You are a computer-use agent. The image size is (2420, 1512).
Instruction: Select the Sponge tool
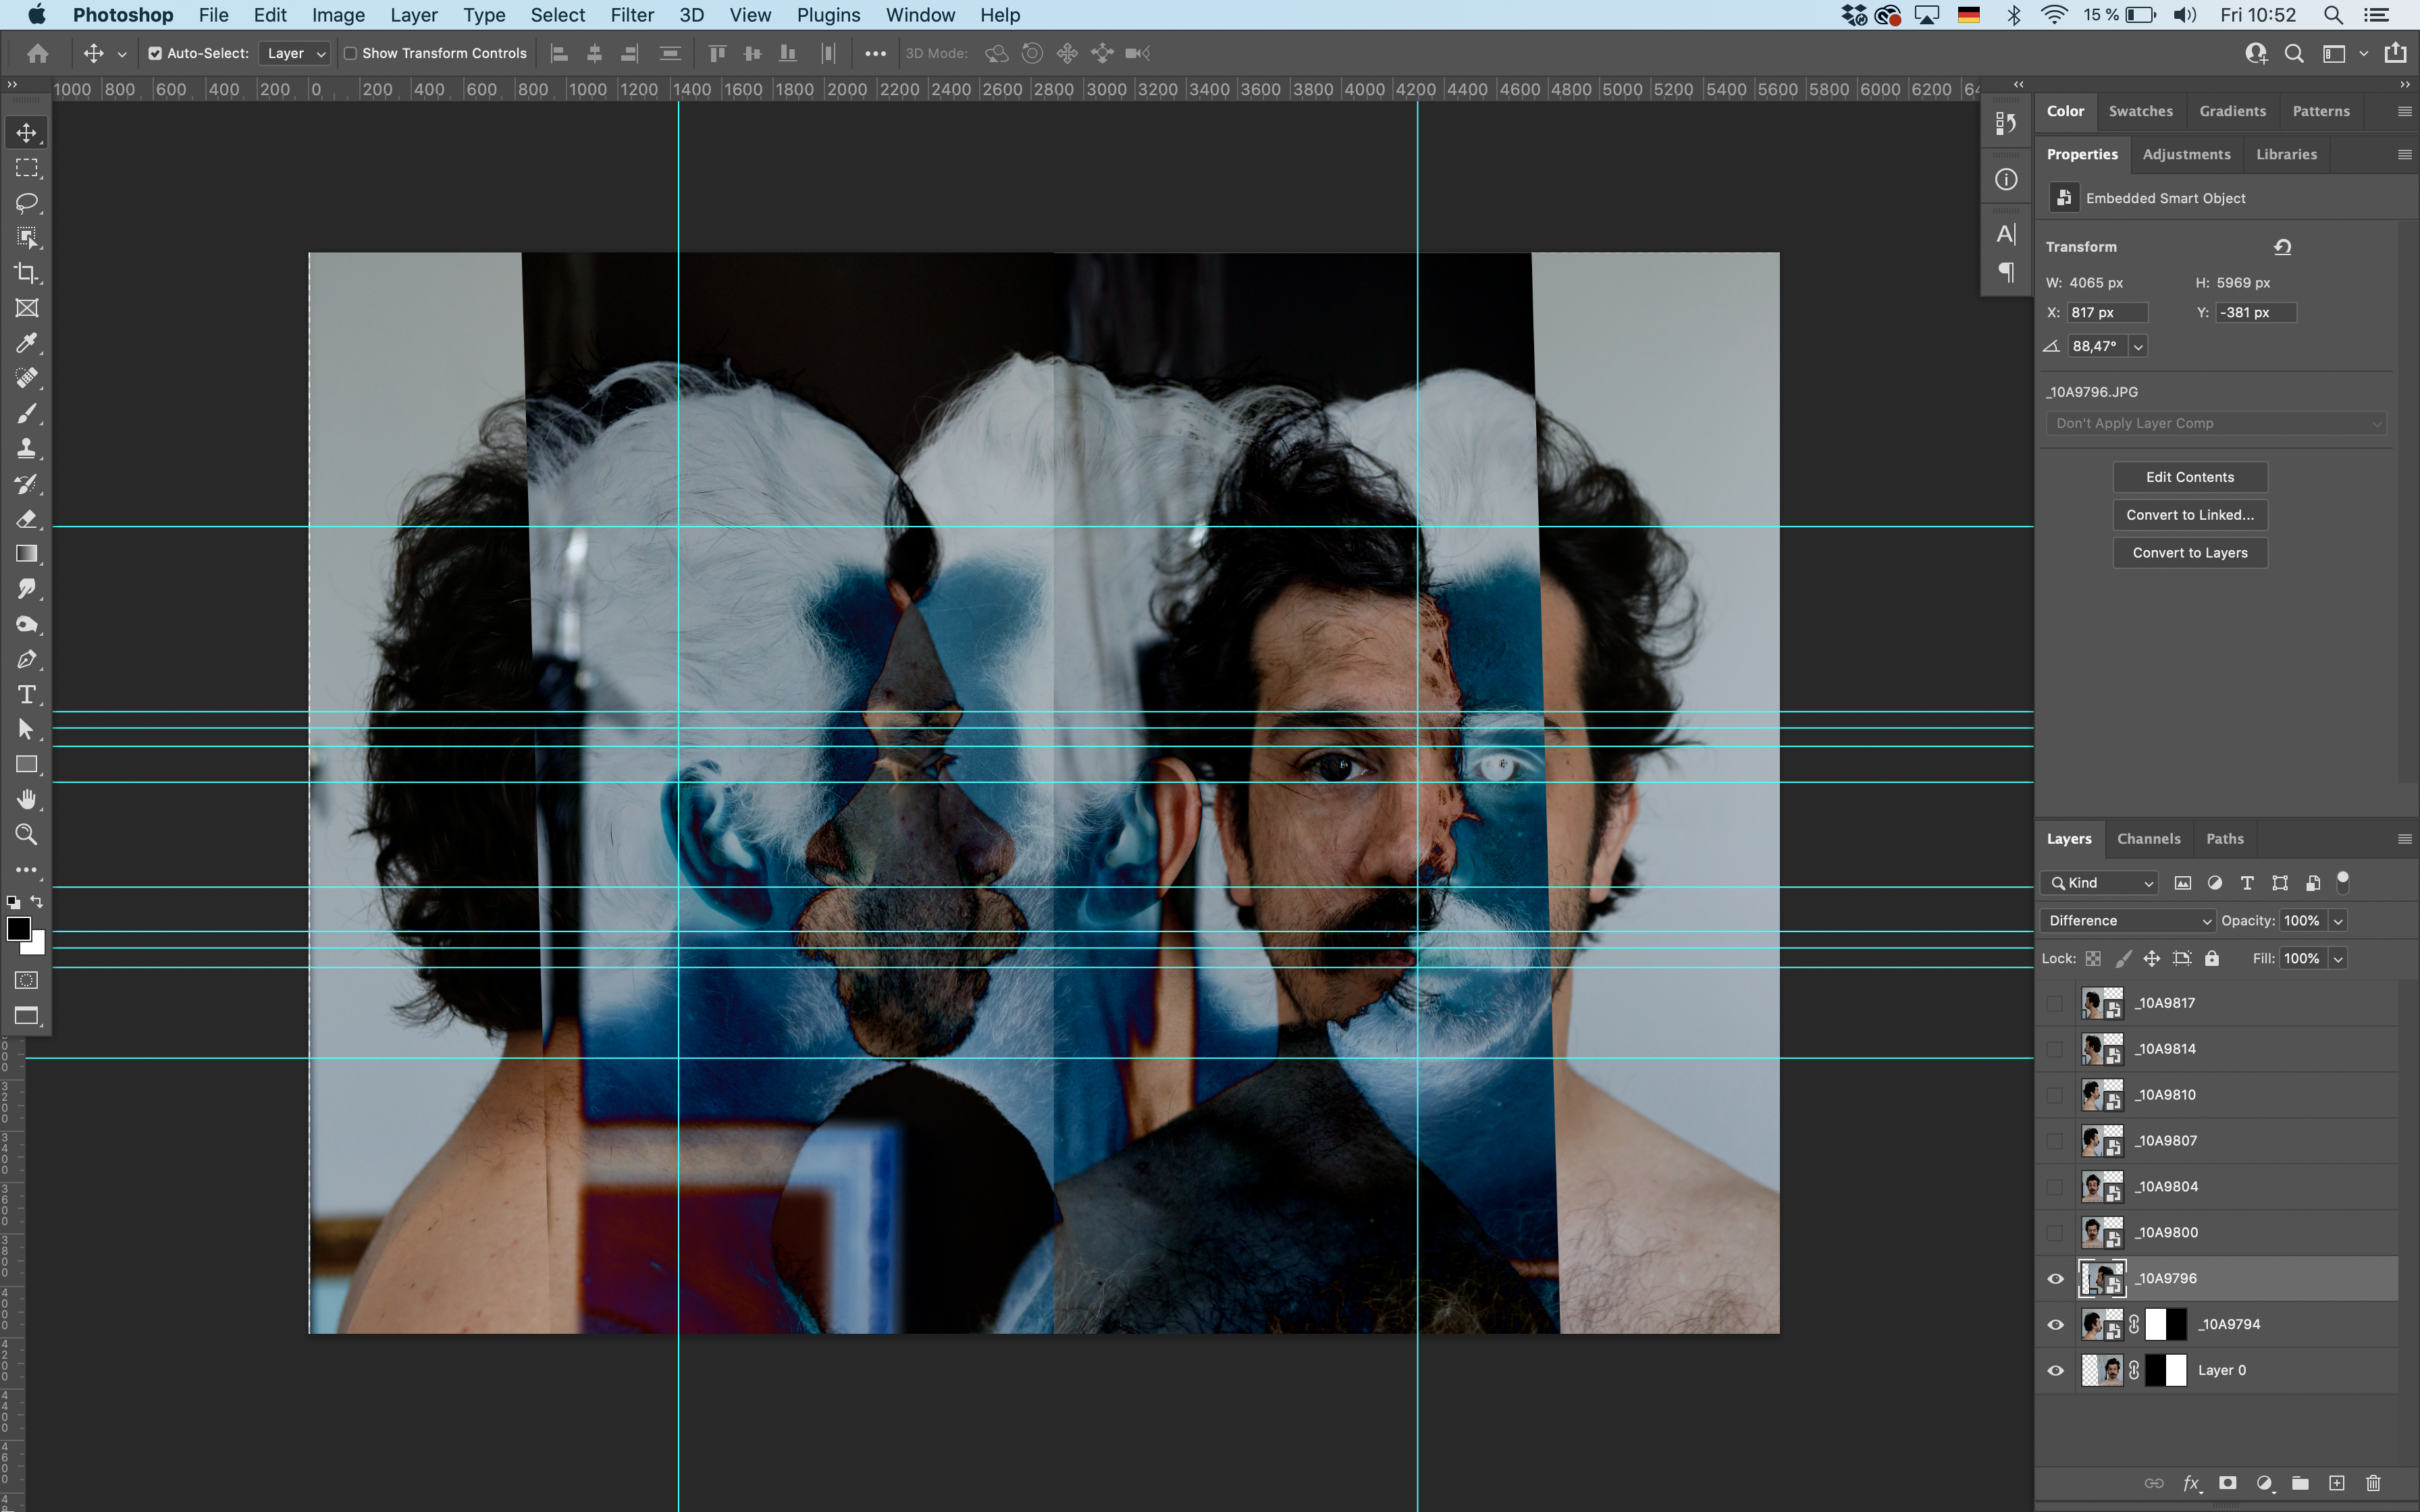27,624
